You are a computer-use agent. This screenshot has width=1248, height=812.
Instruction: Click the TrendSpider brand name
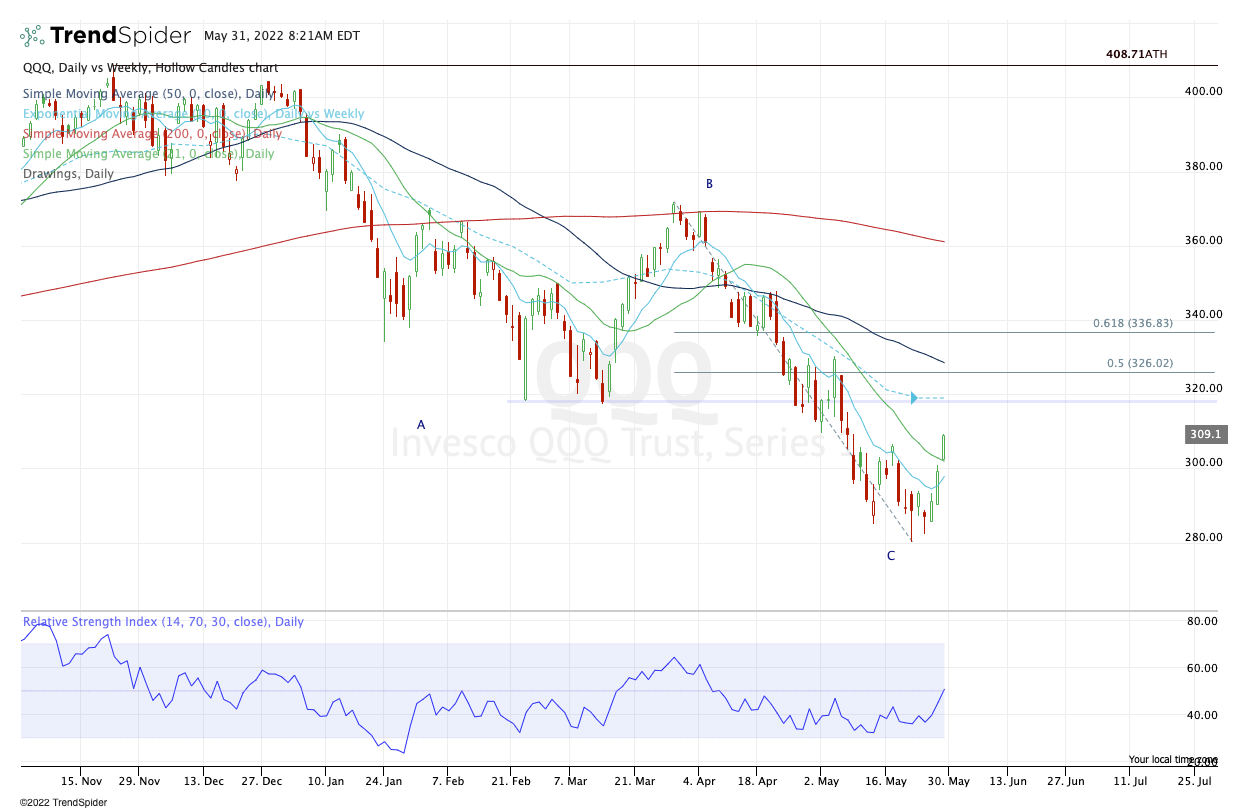(120, 36)
